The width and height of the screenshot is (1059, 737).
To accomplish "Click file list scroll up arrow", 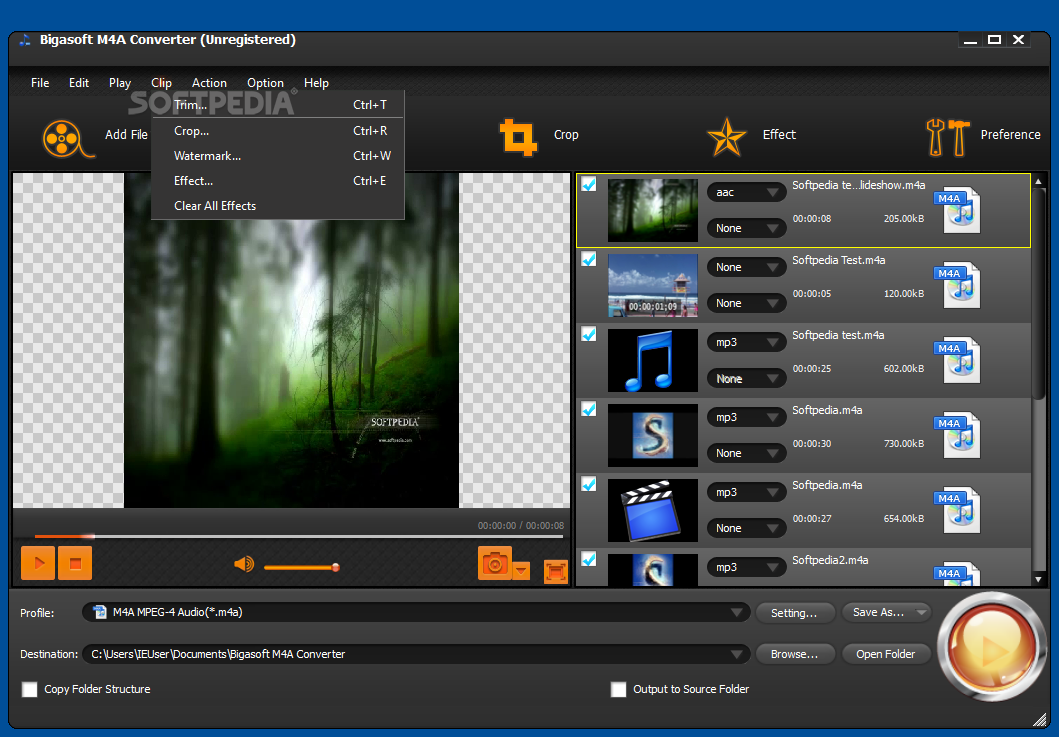I will tap(1039, 181).
